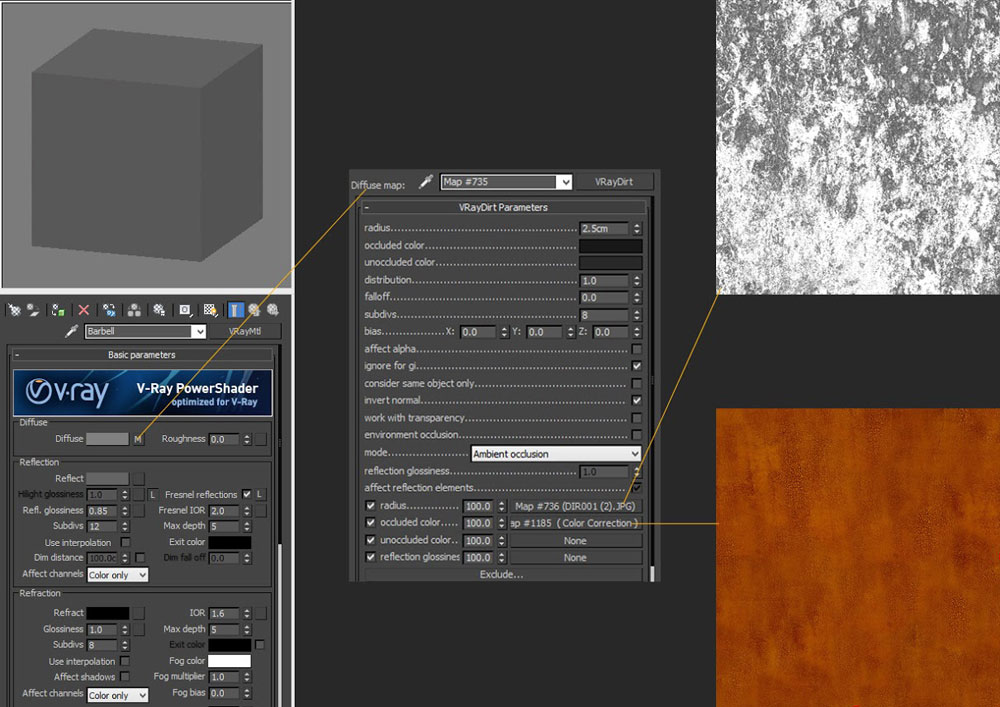The width and height of the screenshot is (1000, 707).
Task: Click the Exclude... button
Action: pos(501,575)
